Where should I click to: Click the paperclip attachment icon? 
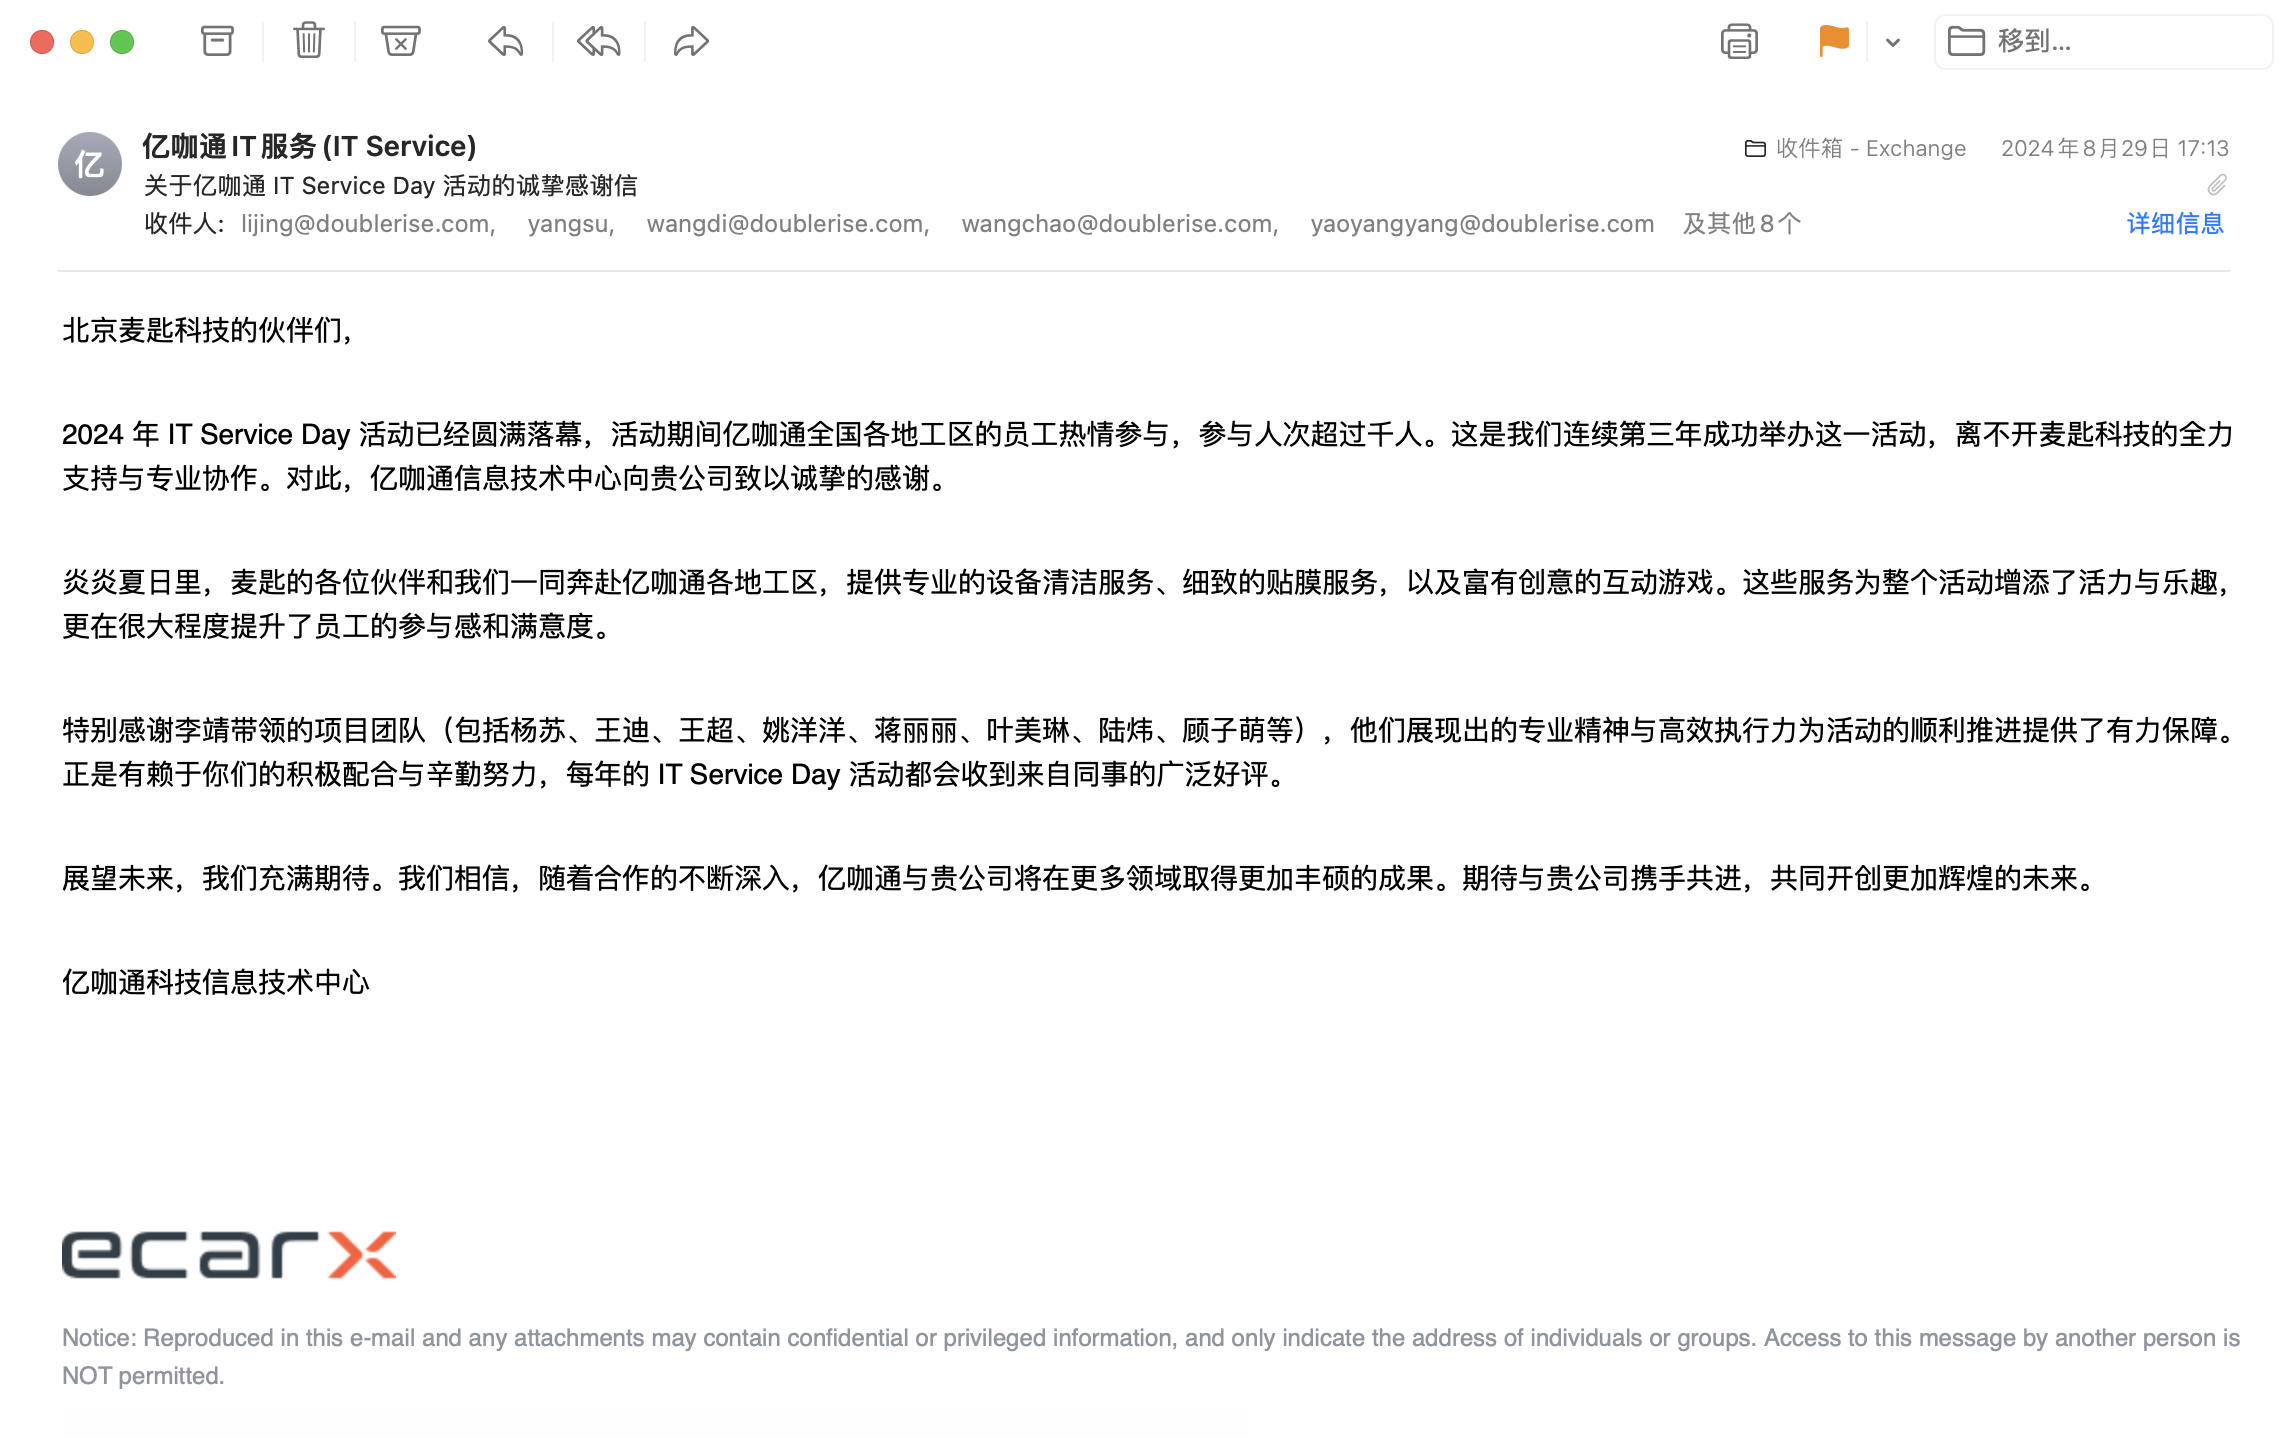point(2217,185)
